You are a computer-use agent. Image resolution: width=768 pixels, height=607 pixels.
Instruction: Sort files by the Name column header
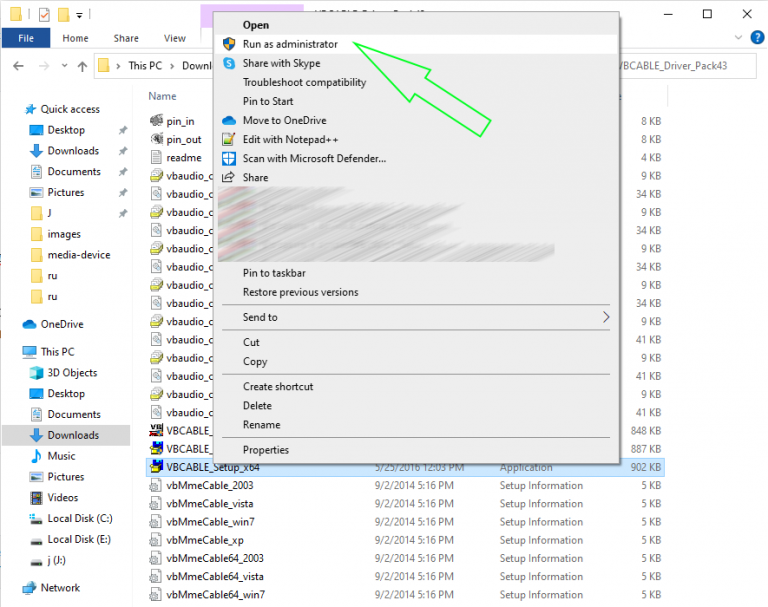click(162, 96)
